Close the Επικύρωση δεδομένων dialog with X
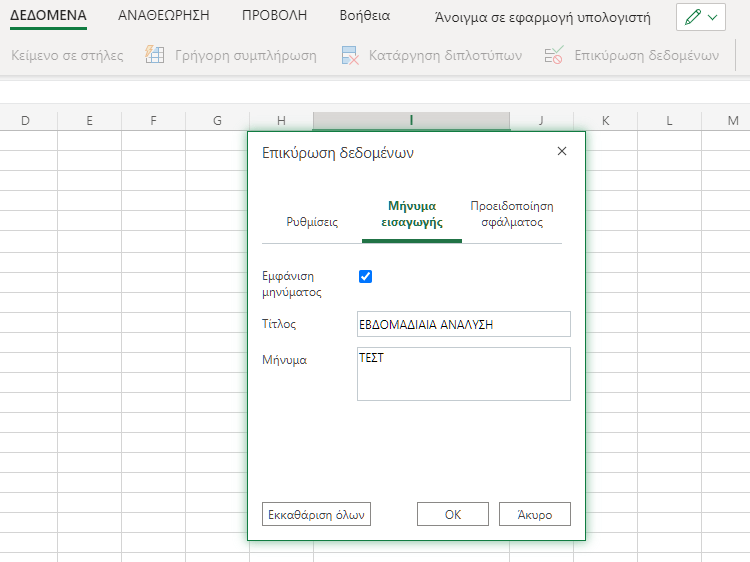 pyautogui.click(x=561, y=151)
